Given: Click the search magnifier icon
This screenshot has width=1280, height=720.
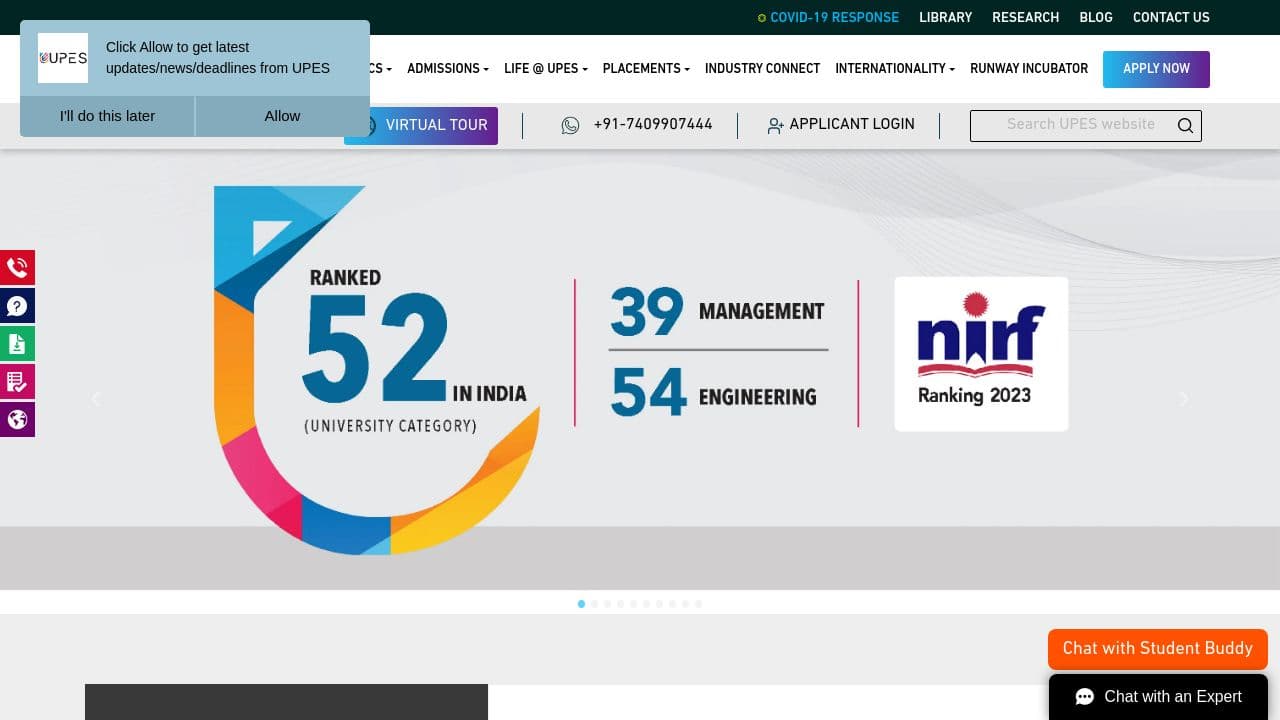Looking at the screenshot, I should click(1184, 125).
